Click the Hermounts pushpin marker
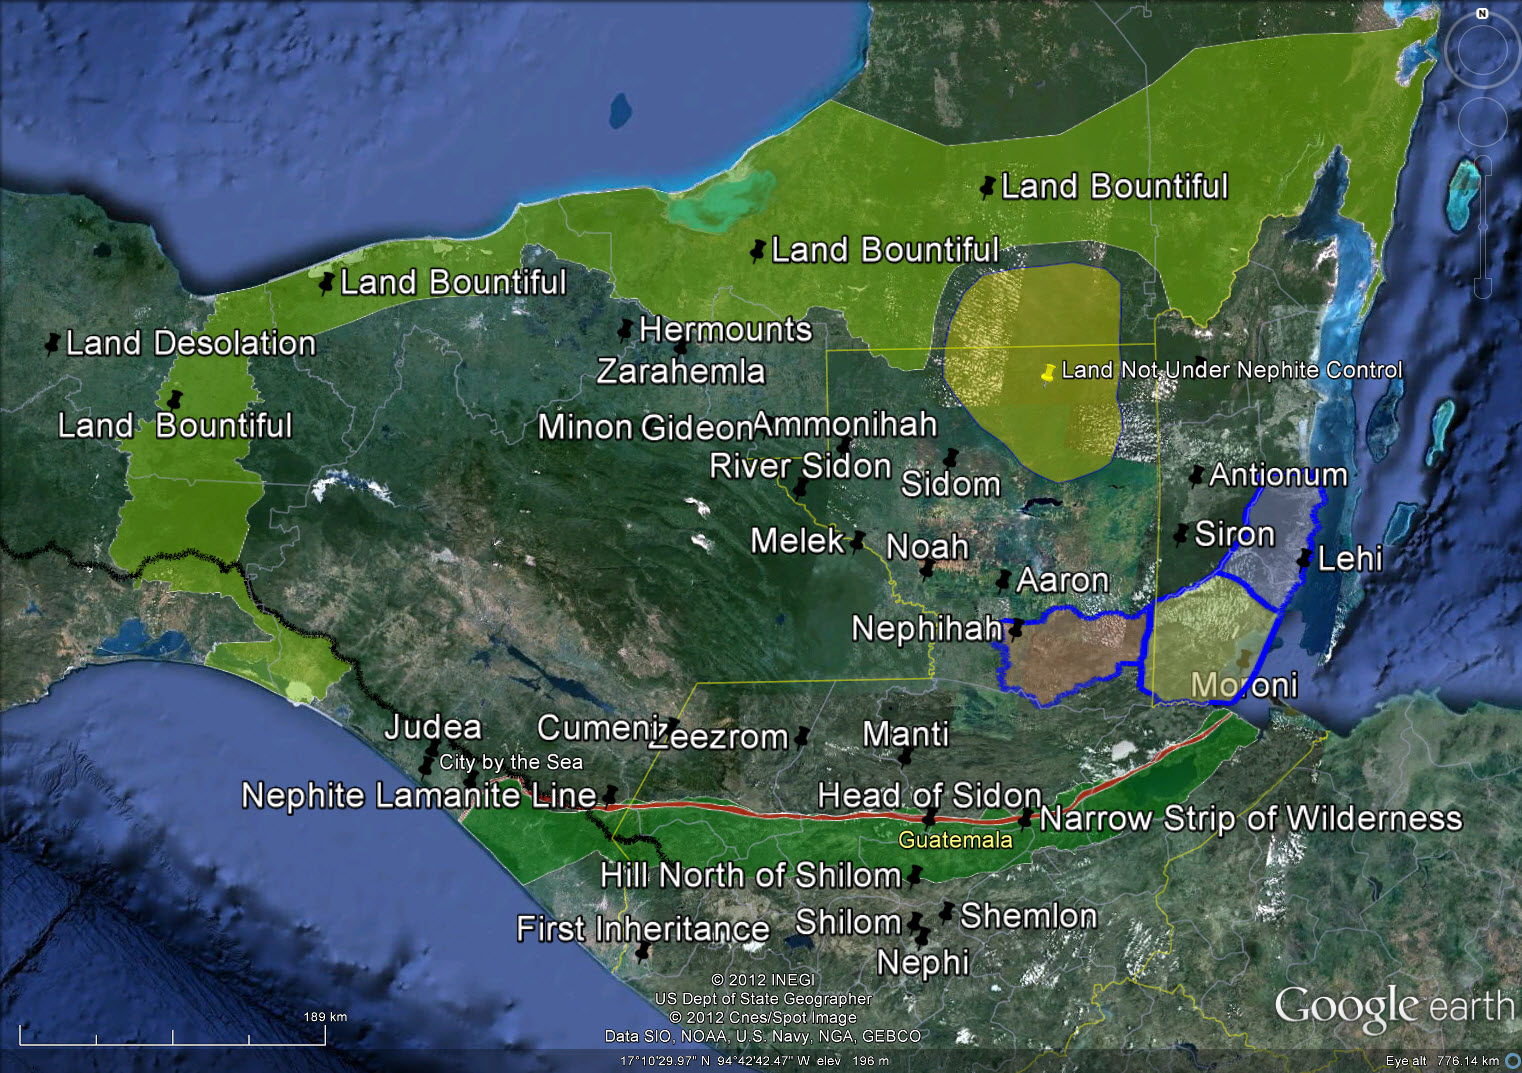The height and width of the screenshot is (1073, 1522). tap(626, 329)
